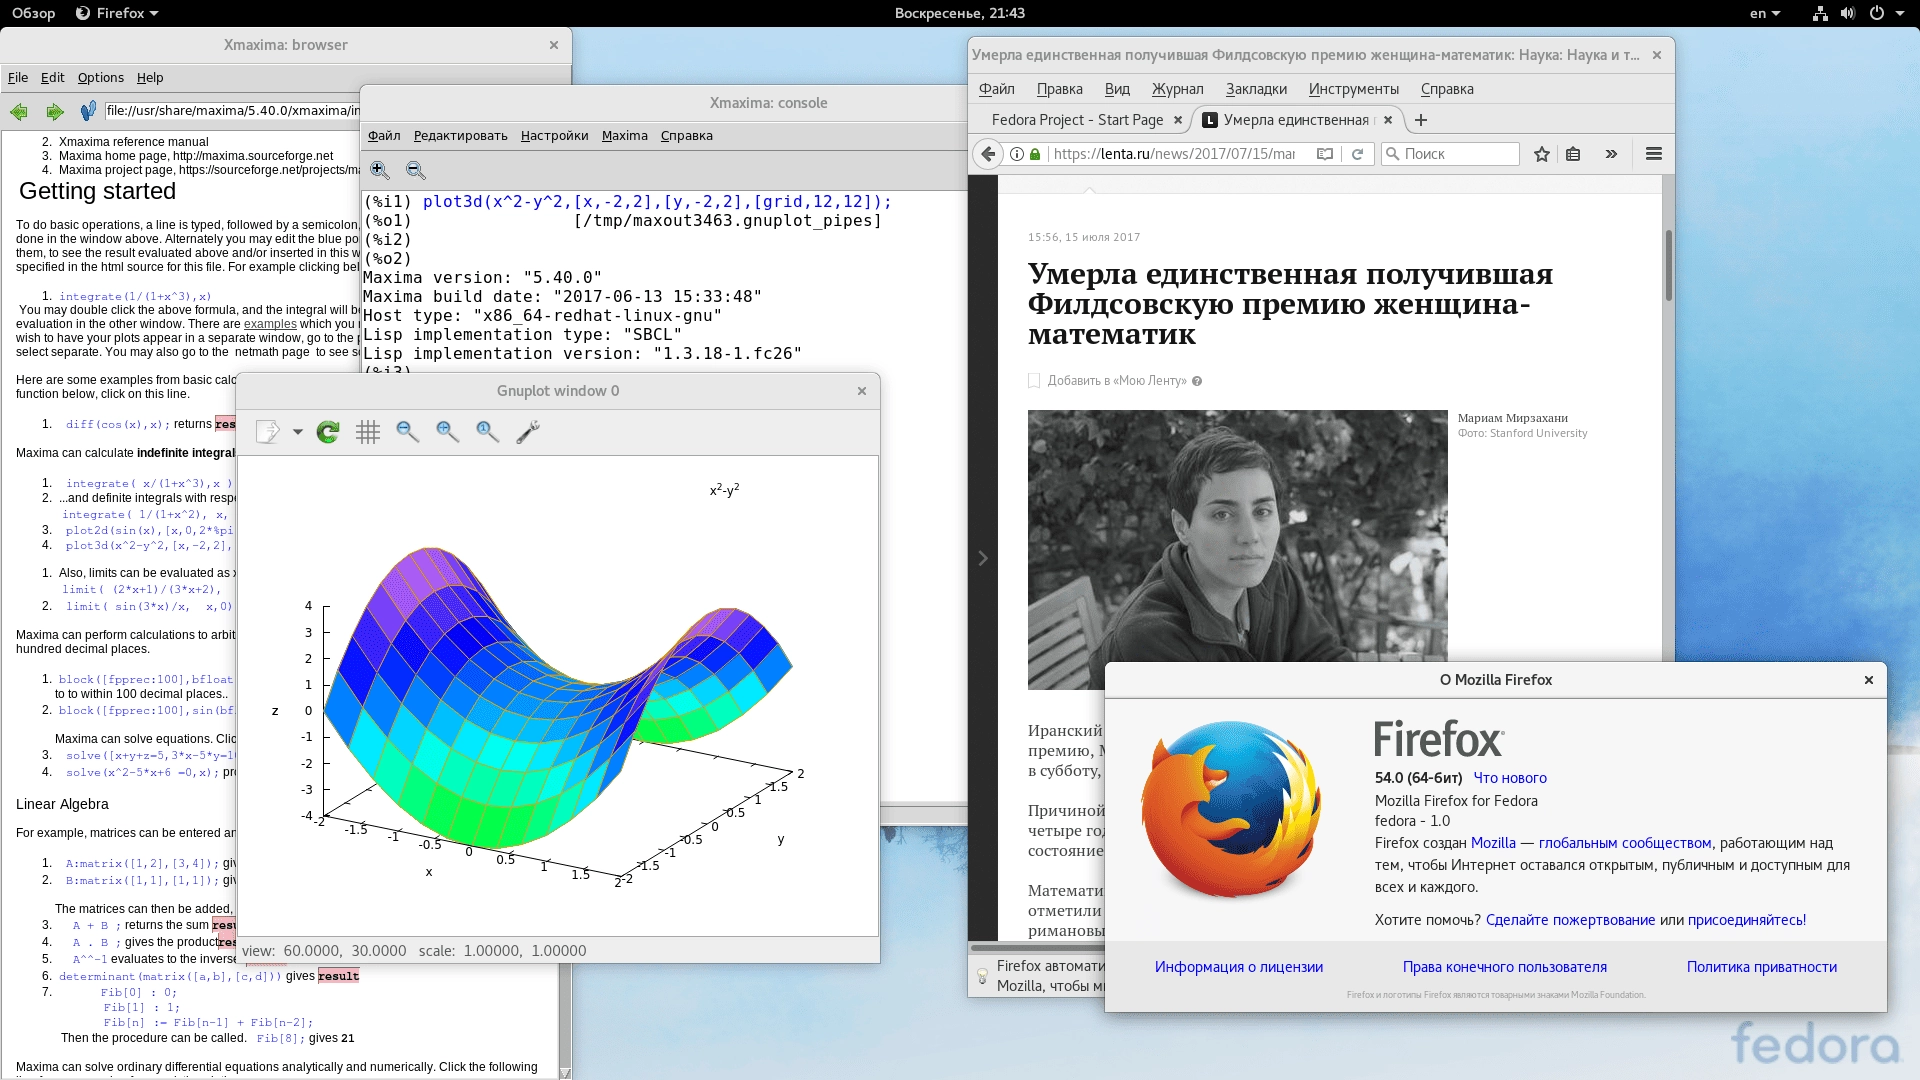Click Gnuplot zoom to previous icon
The width and height of the screenshot is (1920, 1080).
pyautogui.click(x=408, y=431)
